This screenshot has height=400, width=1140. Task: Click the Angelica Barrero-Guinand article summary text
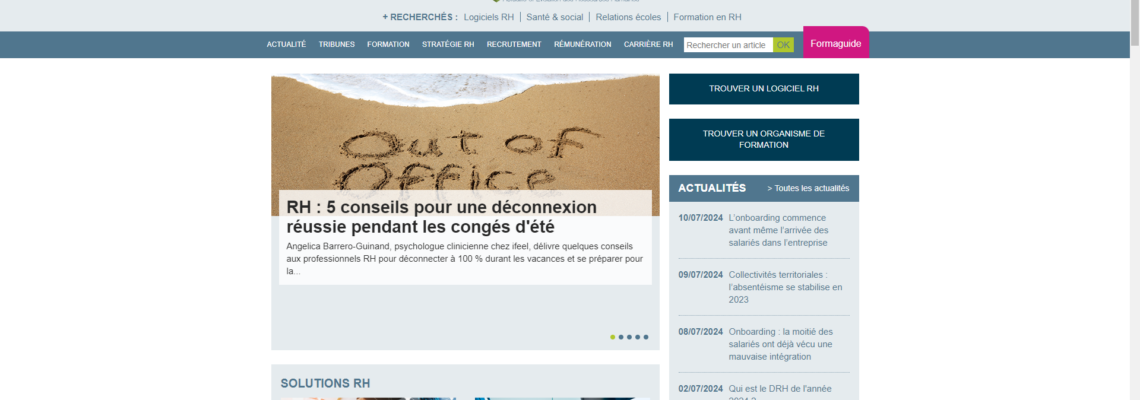[465, 259]
